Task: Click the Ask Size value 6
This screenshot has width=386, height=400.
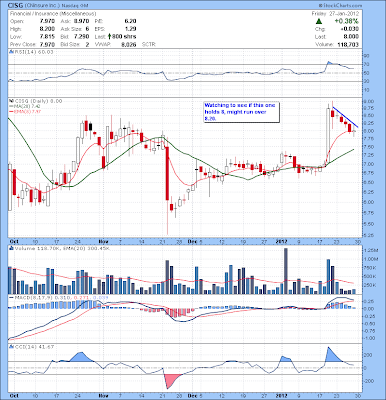Action: coord(87,29)
